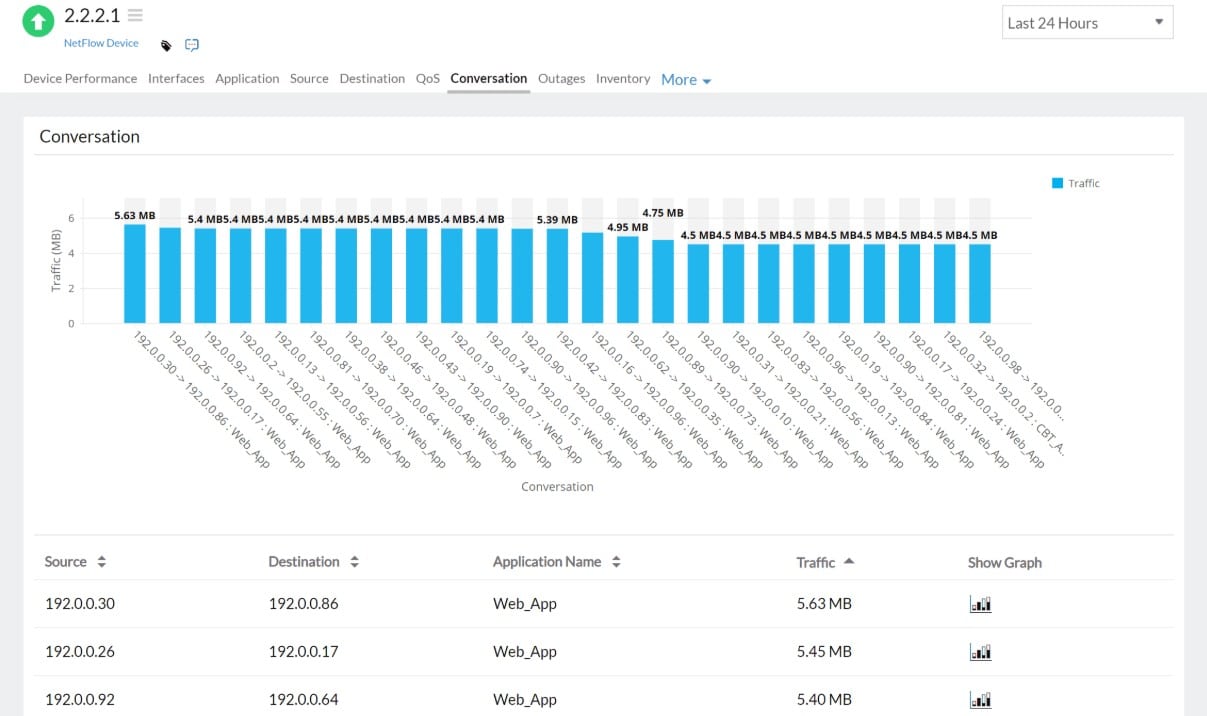1207x716 pixels.
Task: View the Inventory tab
Action: (623, 78)
